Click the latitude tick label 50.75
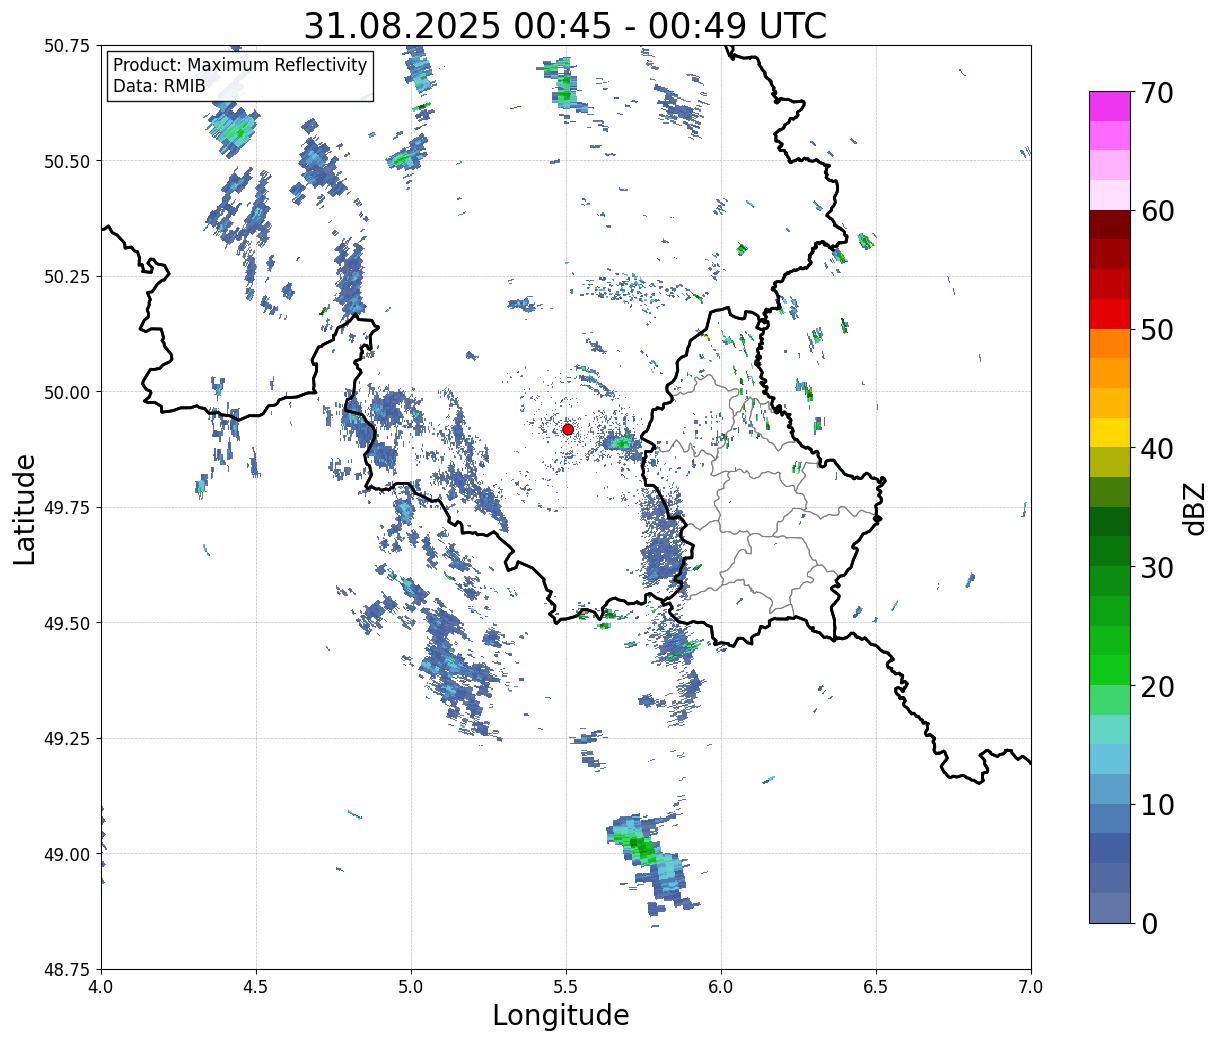Viewport: 1219px width, 1040px height. pyautogui.click(x=67, y=46)
